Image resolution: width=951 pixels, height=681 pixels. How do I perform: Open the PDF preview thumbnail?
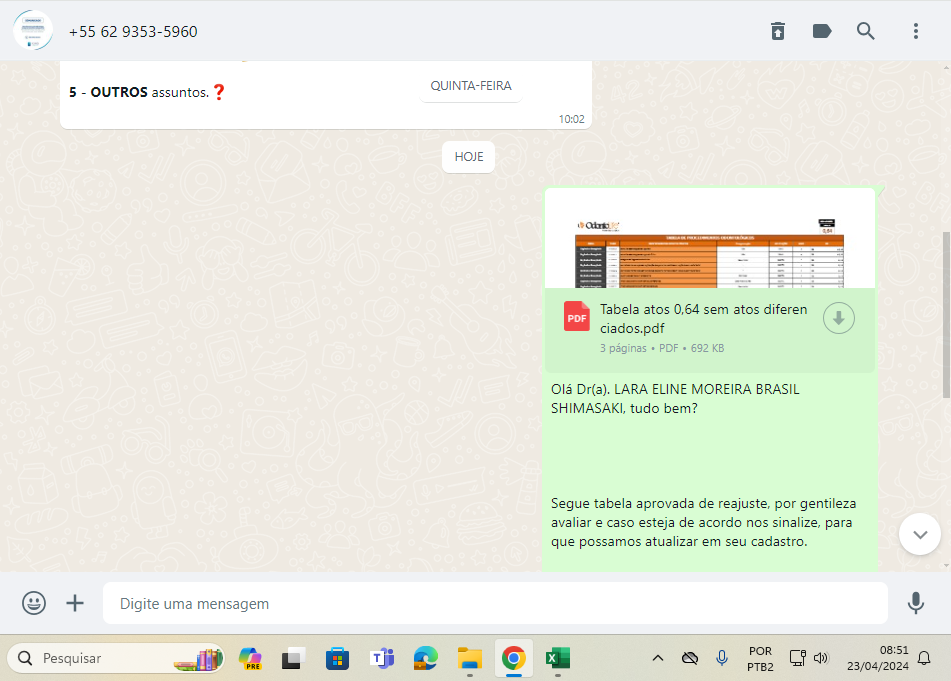[710, 238]
